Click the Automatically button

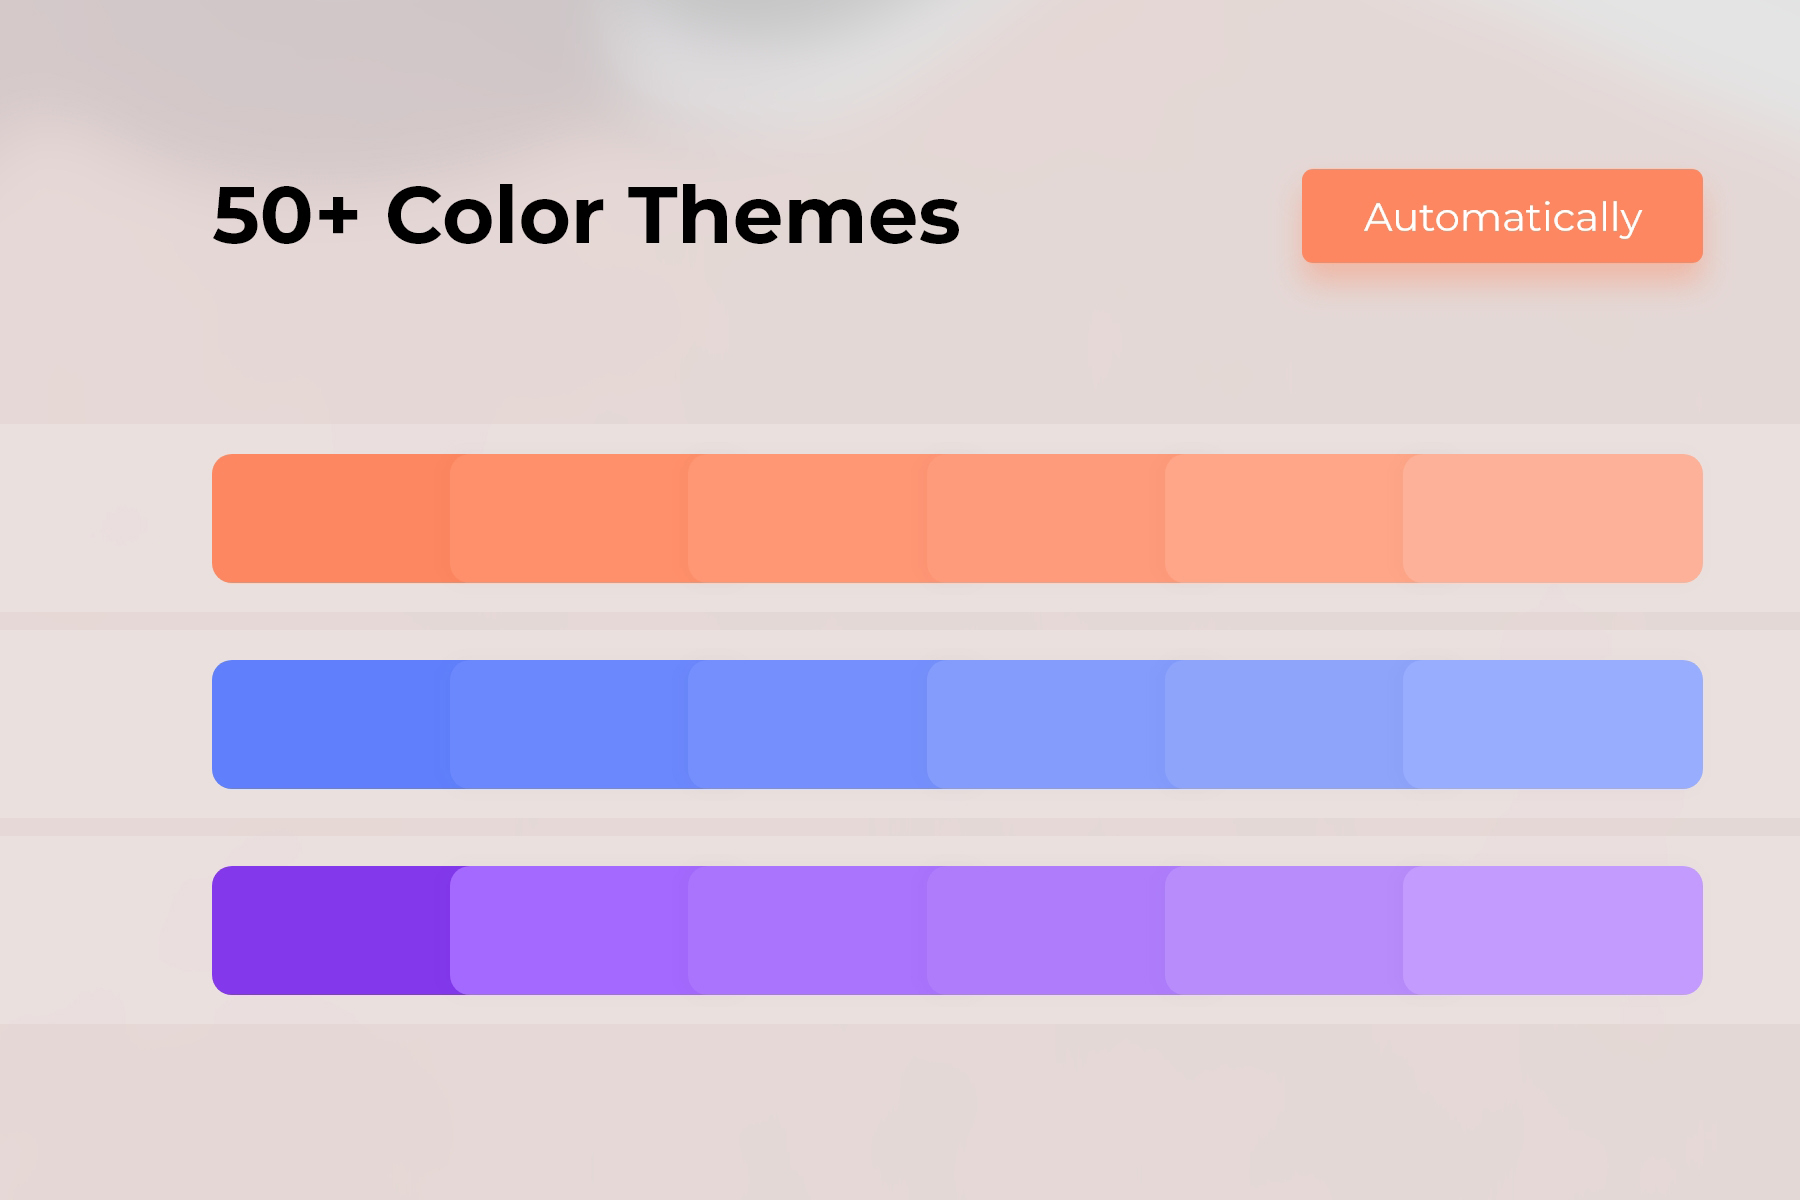click(1501, 216)
